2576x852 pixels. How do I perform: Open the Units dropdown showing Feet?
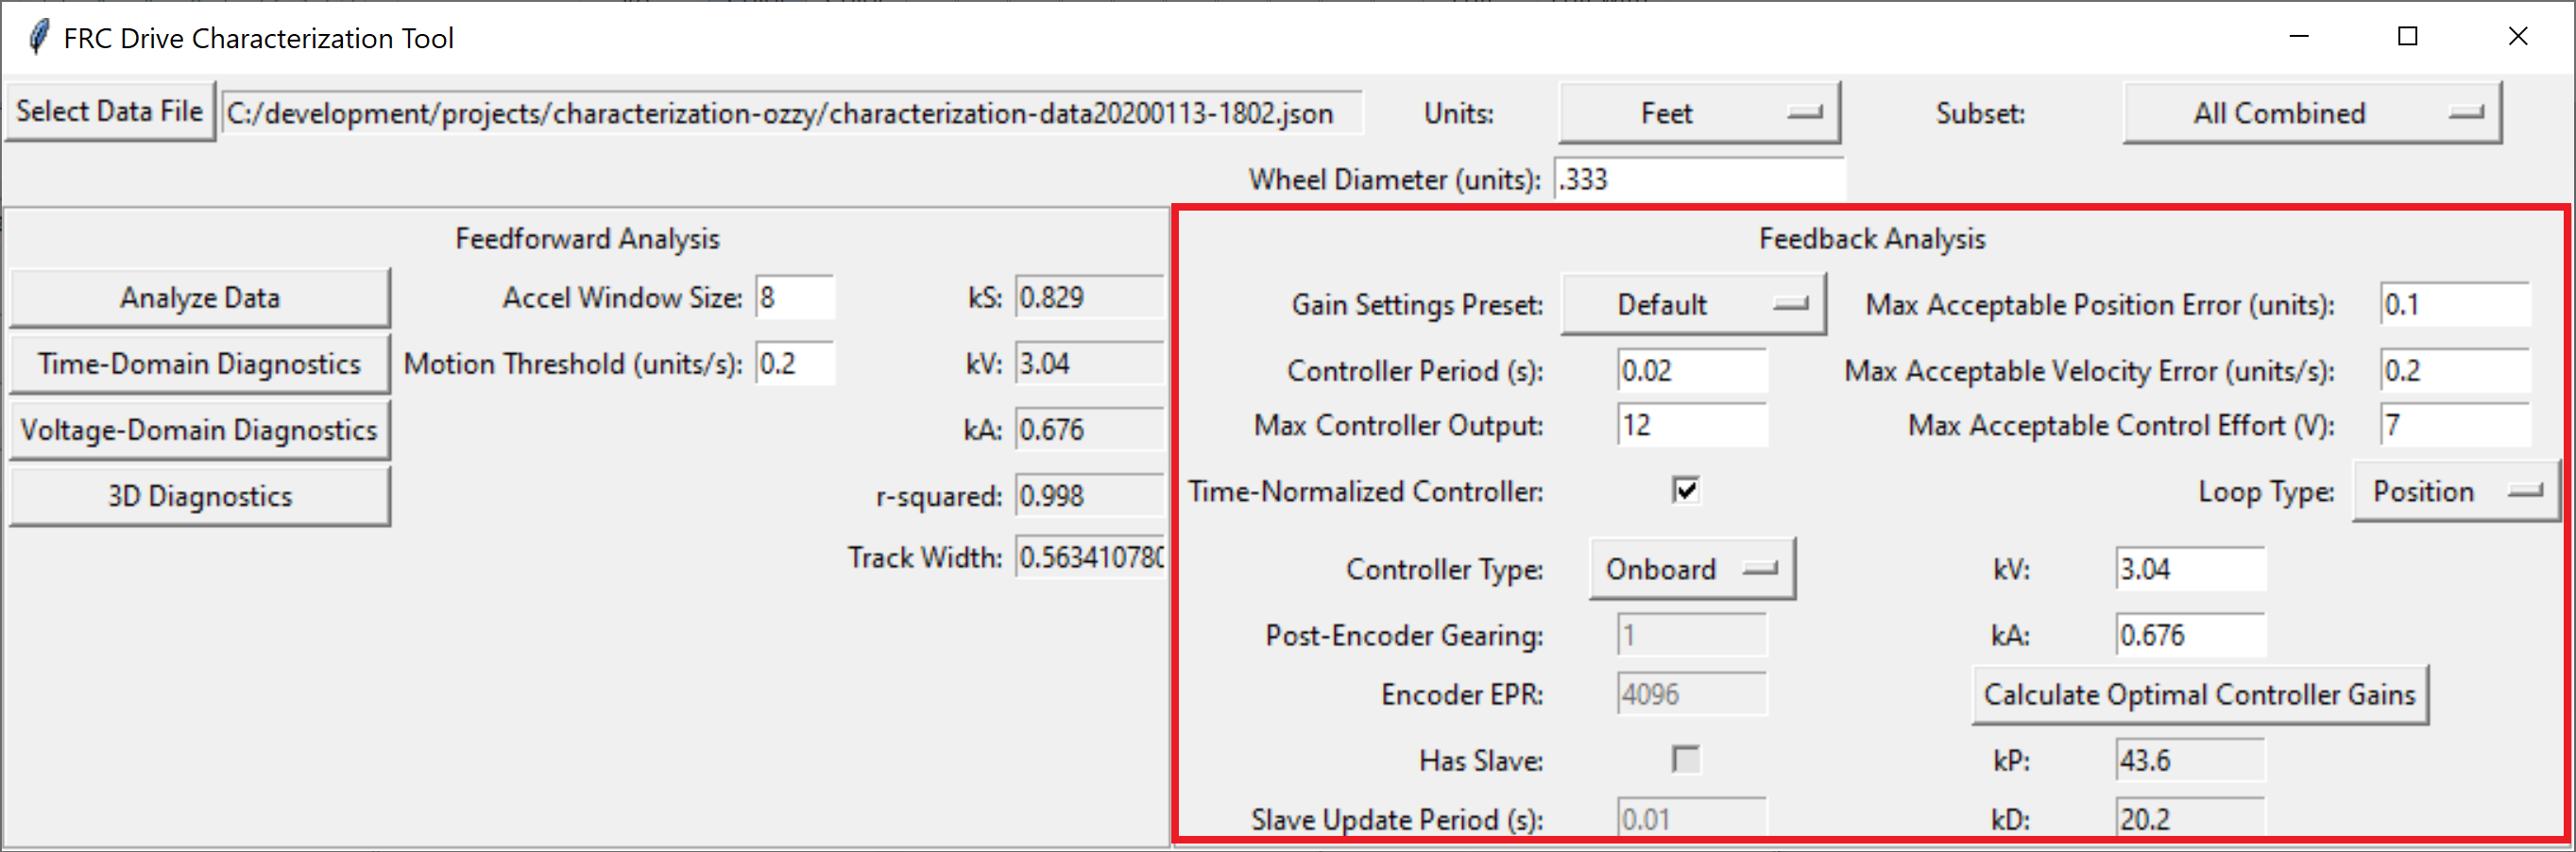[x=1699, y=112]
